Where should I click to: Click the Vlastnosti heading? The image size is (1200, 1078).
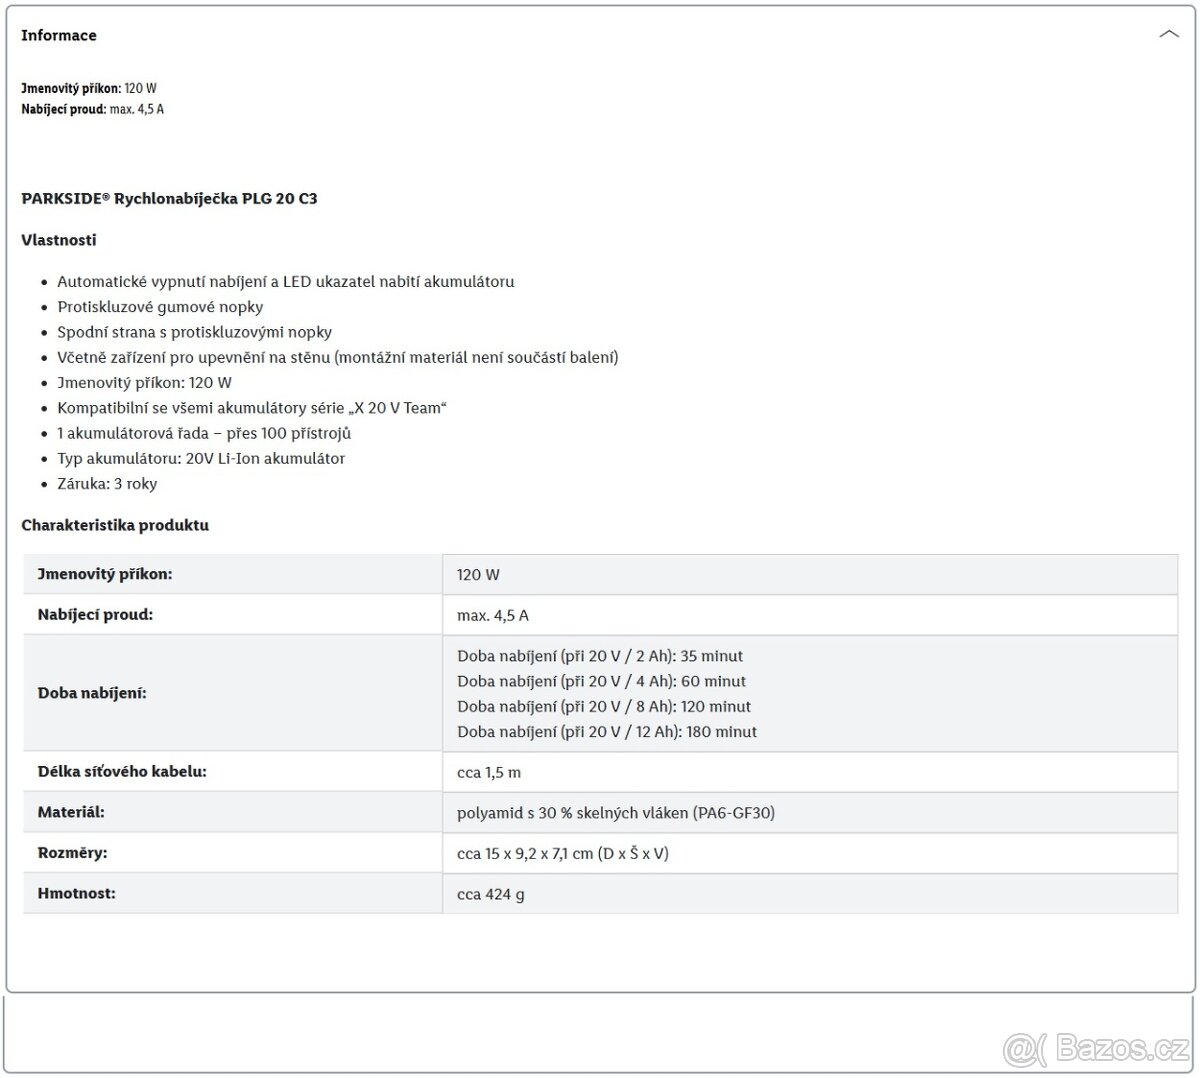(59, 240)
